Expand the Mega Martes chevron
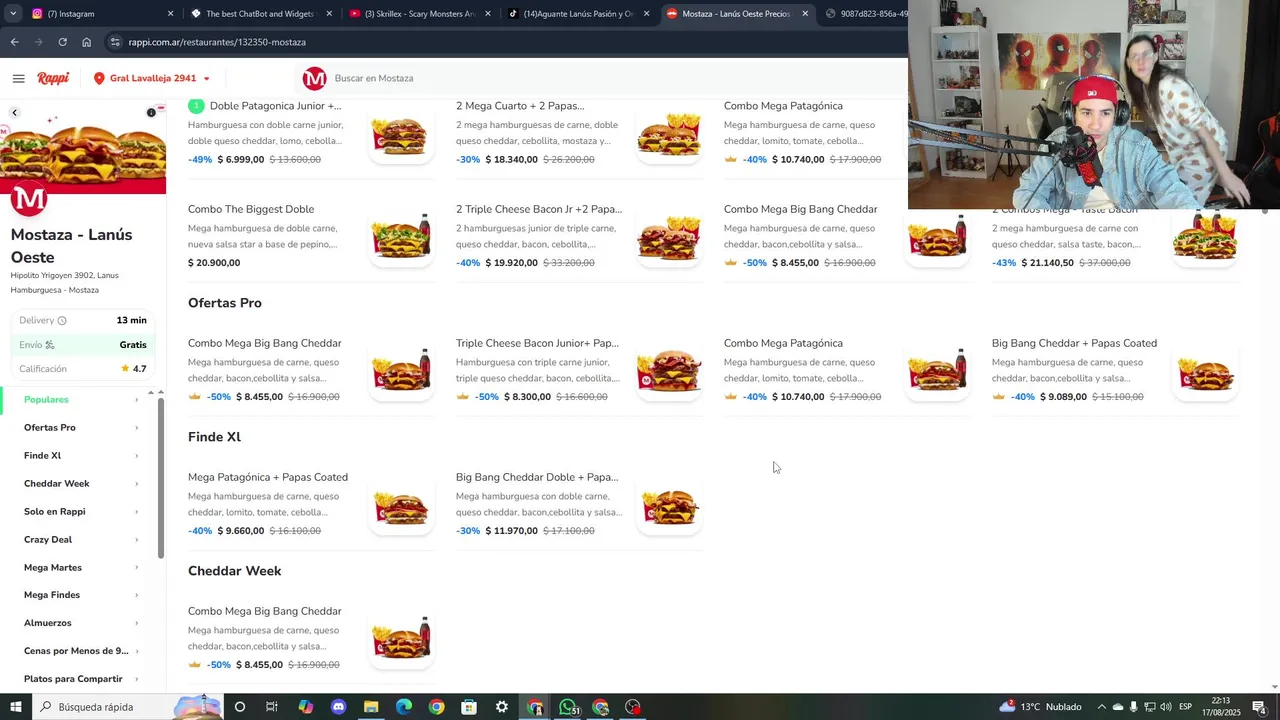The height and width of the screenshot is (720, 1280). (137, 567)
